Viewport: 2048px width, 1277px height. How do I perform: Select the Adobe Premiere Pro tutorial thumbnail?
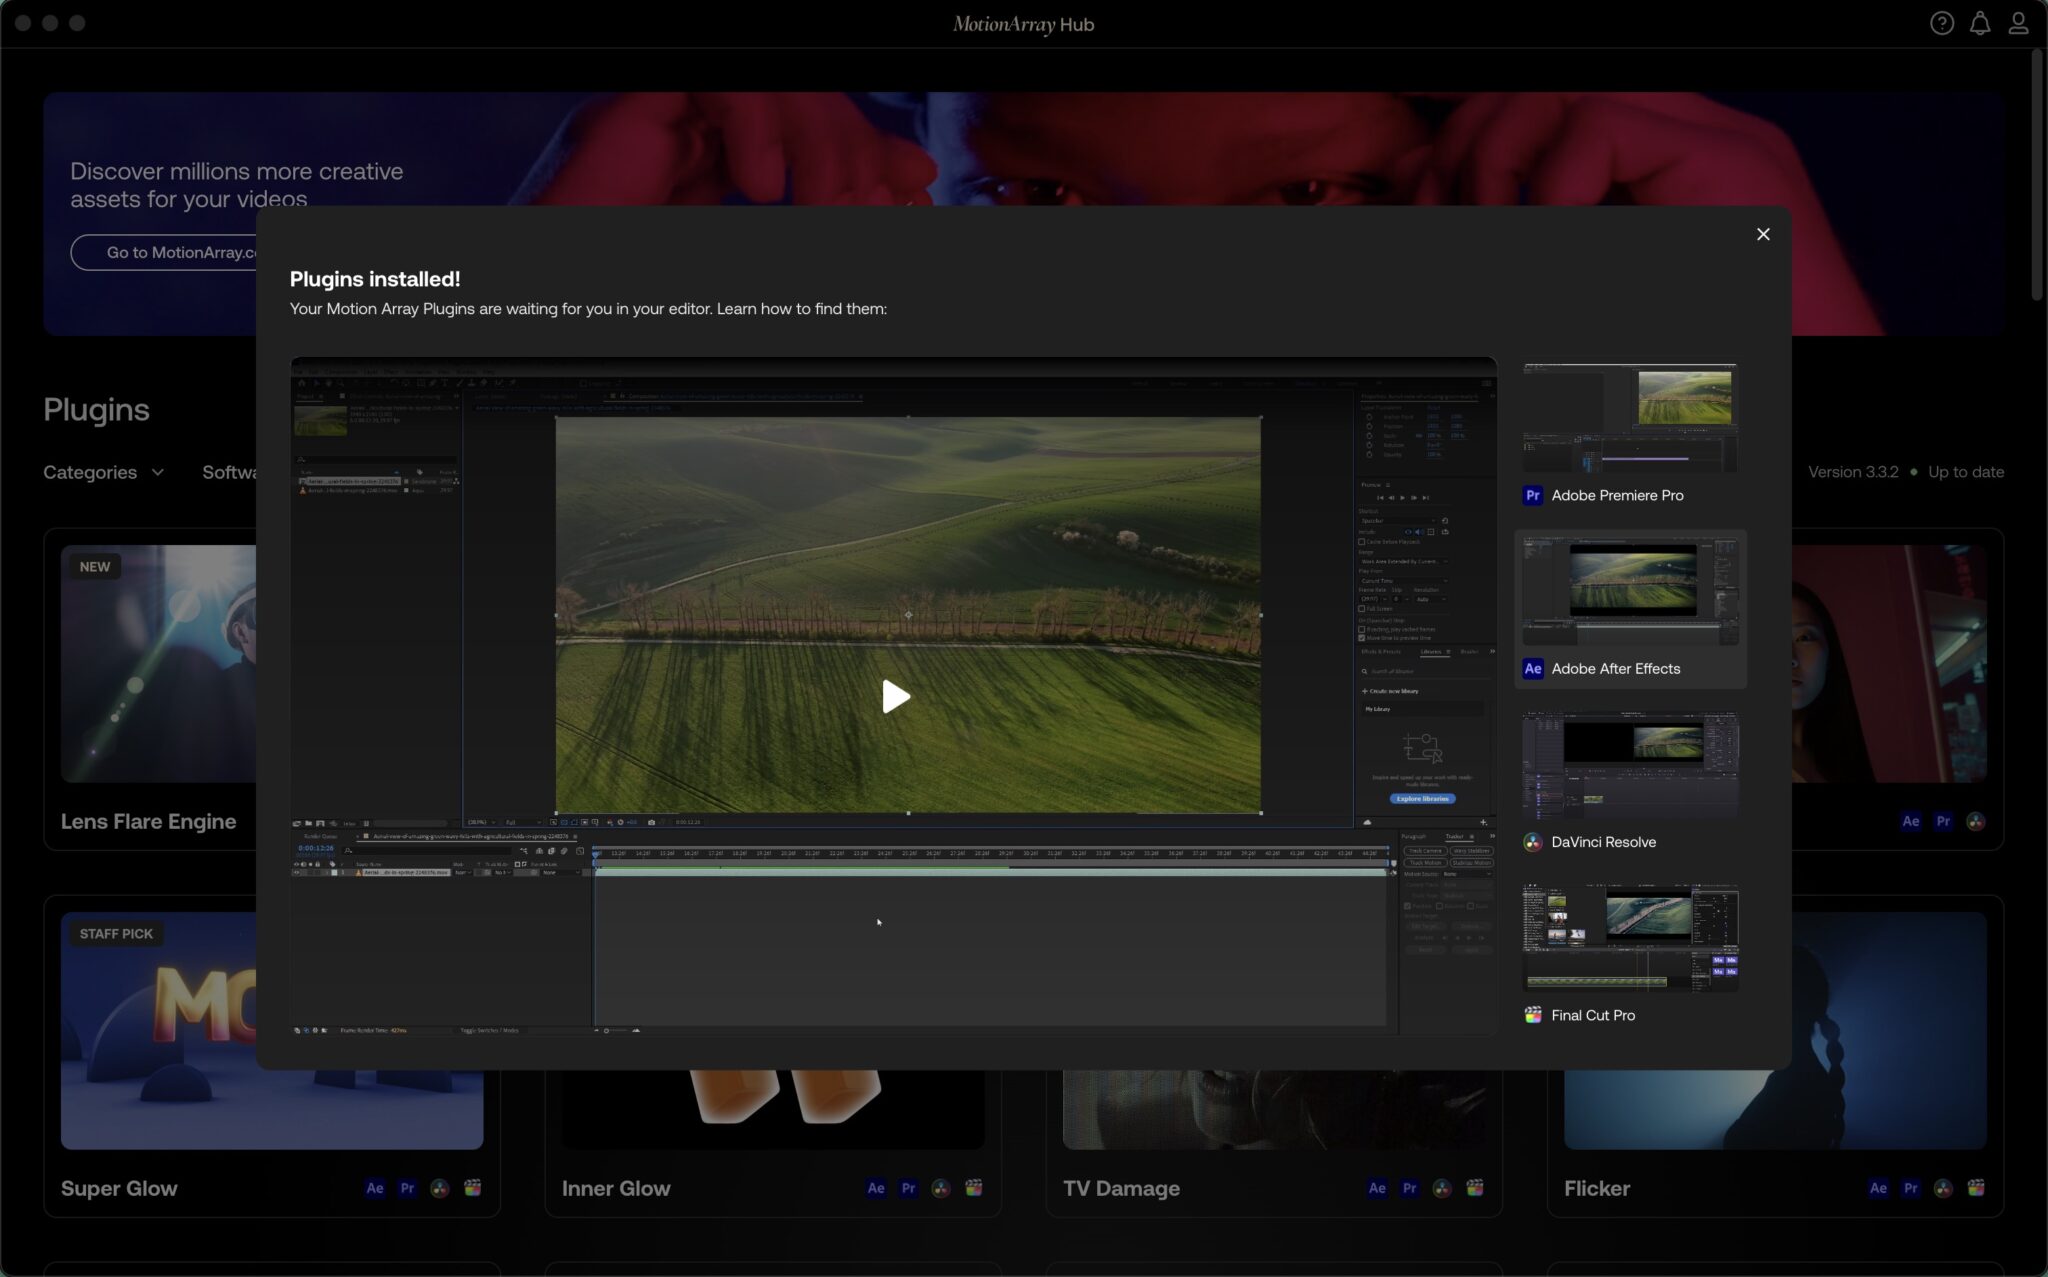coord(1629,418)
